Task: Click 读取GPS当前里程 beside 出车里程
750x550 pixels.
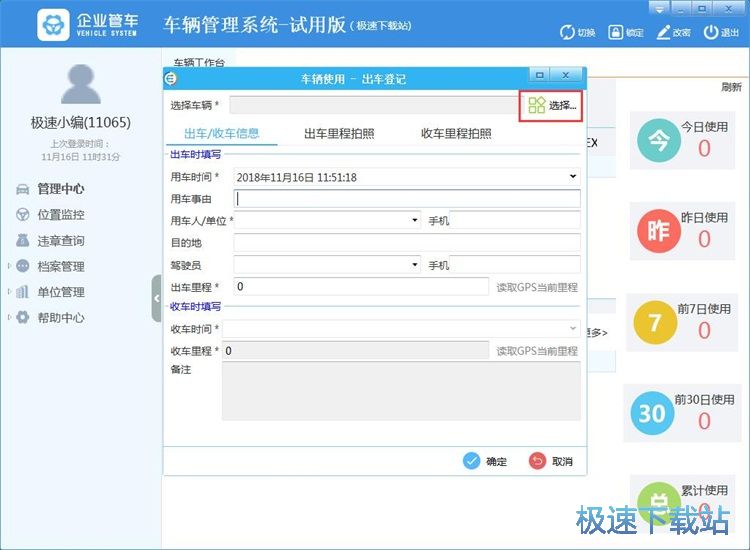Action: 537,287
